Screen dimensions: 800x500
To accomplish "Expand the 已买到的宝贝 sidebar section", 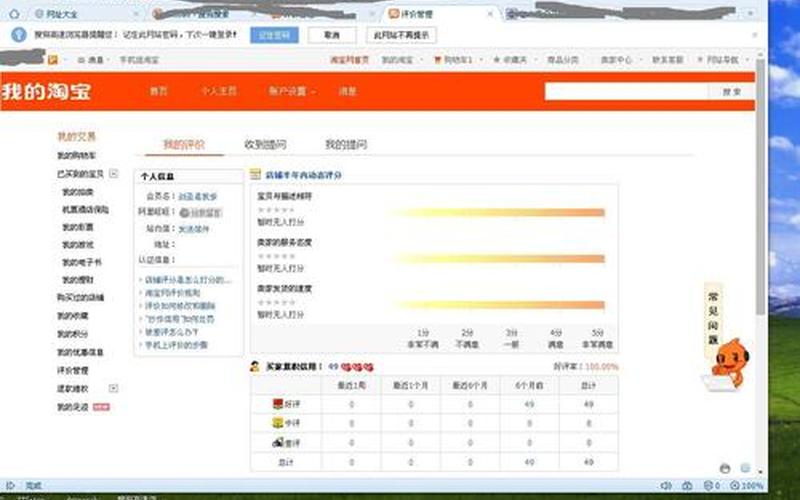I will [114, 173].
